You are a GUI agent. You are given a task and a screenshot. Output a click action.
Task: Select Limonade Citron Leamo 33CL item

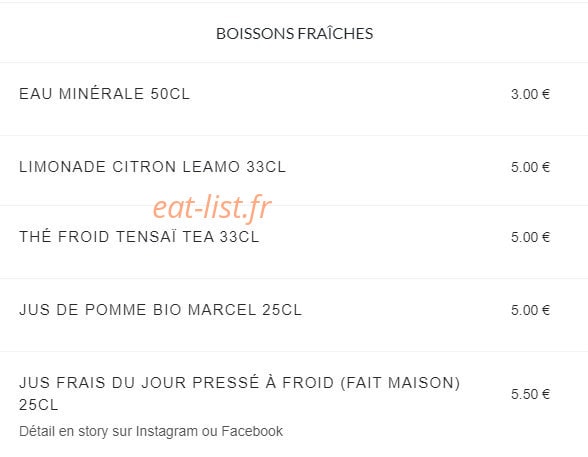pos(153,167)
